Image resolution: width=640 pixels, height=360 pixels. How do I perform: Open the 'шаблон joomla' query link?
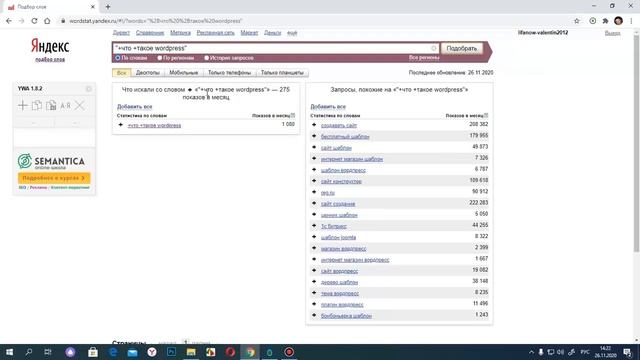click(338, 237)
